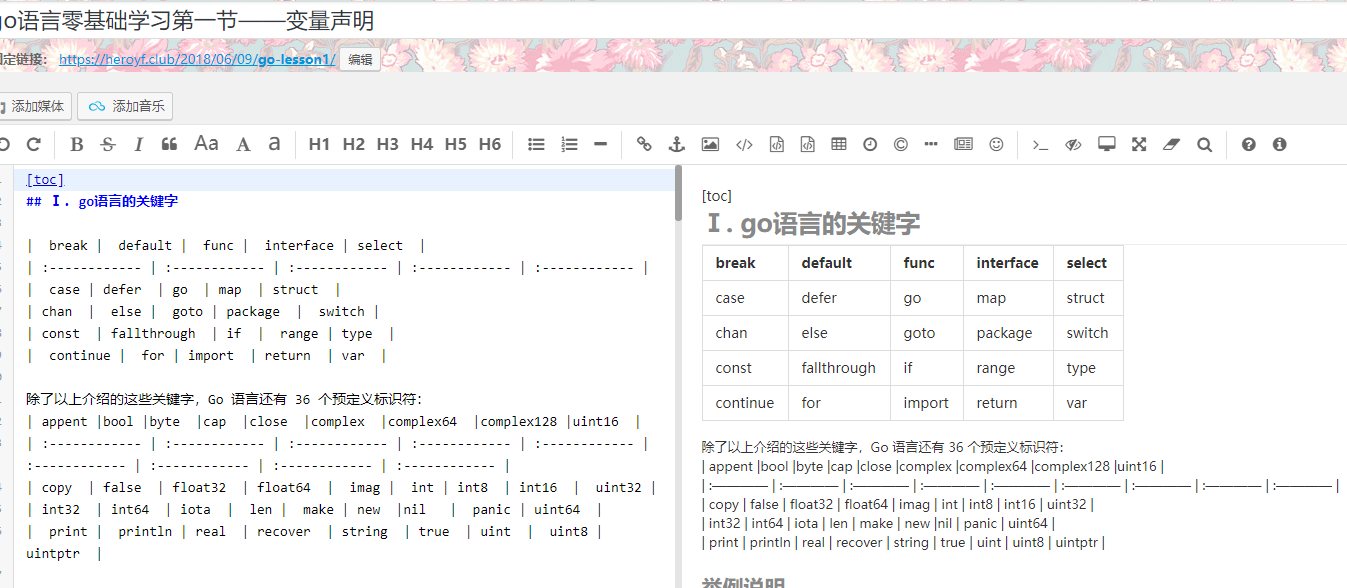Click the post title input field

pos(673,20)
